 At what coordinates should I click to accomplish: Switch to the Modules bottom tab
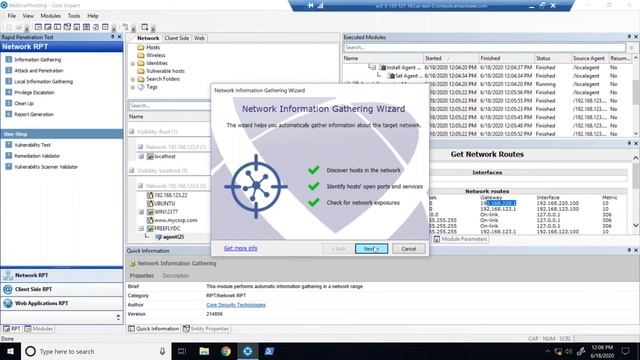(x=39, y=329)
